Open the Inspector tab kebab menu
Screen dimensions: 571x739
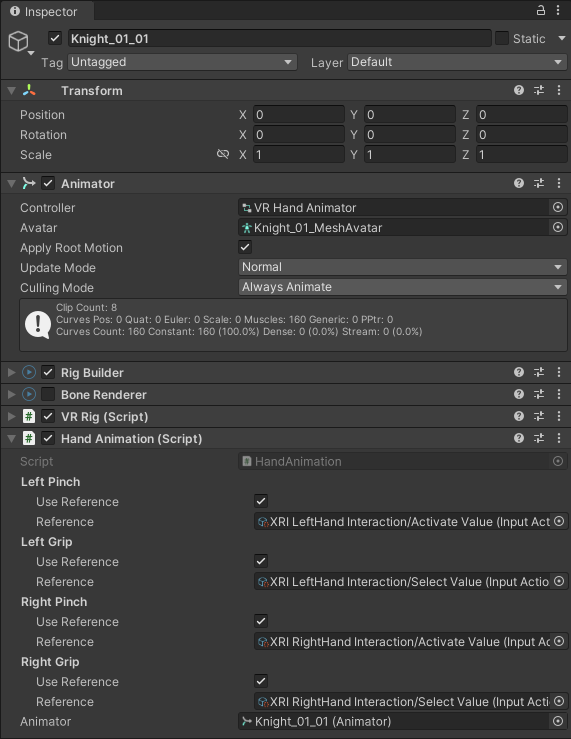tap(558, 10)
